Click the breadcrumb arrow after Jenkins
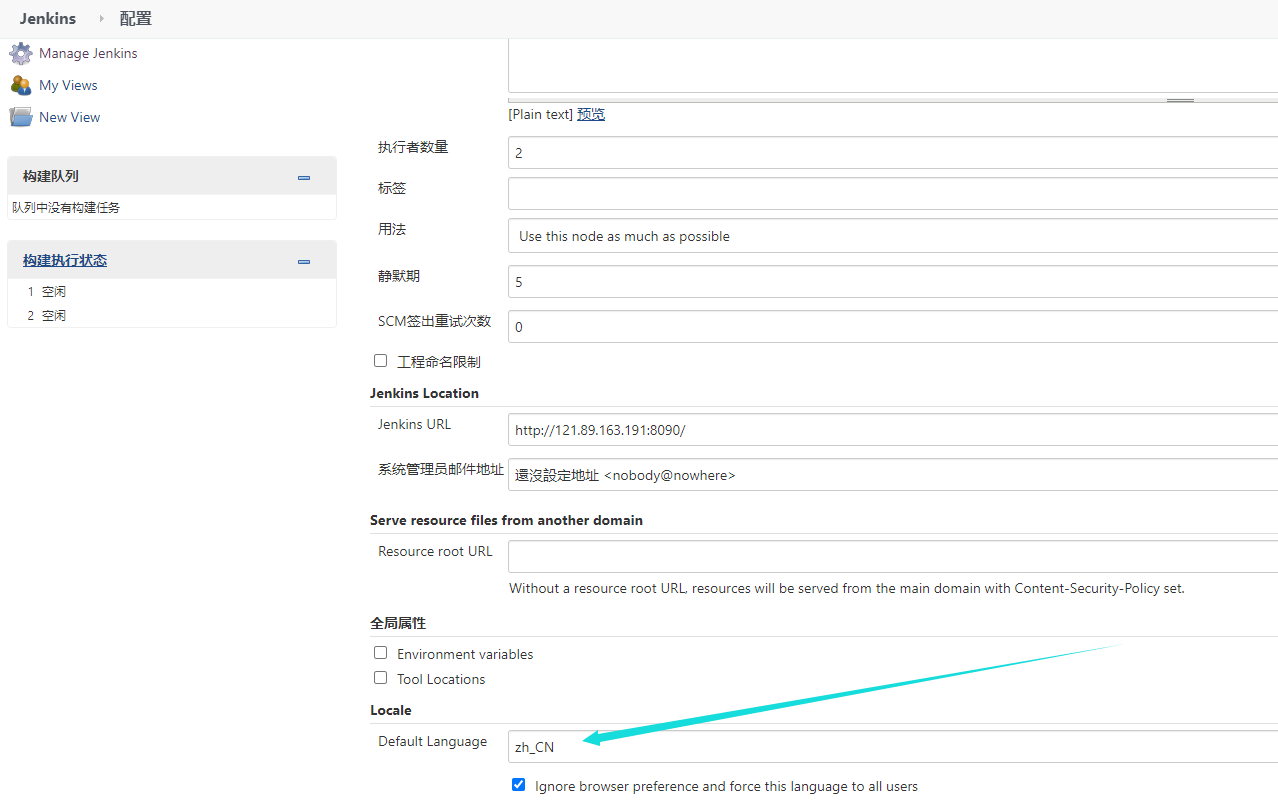Viewport: 1278px width, 811px height. tap(101, 19)
